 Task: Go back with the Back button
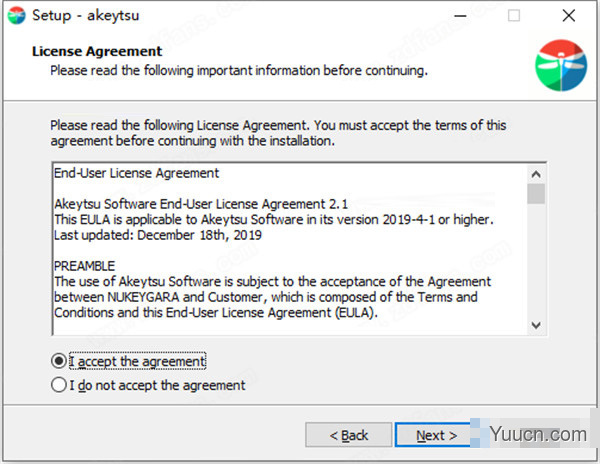pyautogui.click(x=349, y=435)
